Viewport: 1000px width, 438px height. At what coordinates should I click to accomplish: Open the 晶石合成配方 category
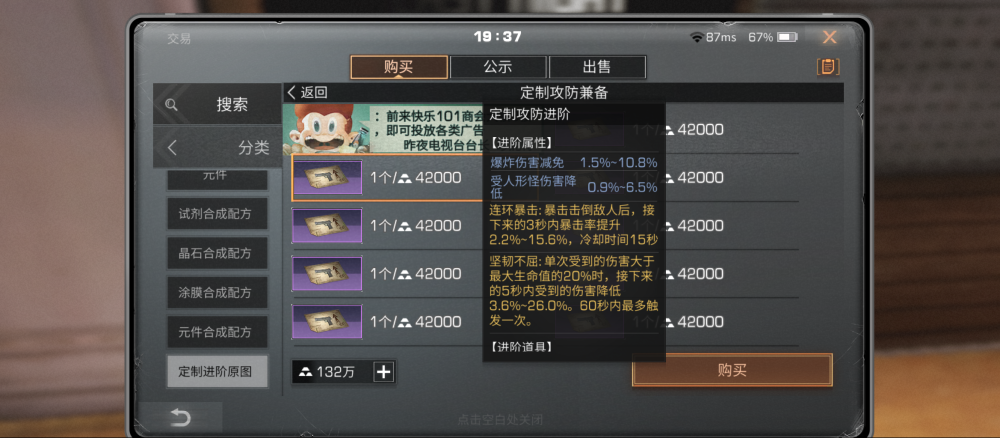(x=217, y=253)
